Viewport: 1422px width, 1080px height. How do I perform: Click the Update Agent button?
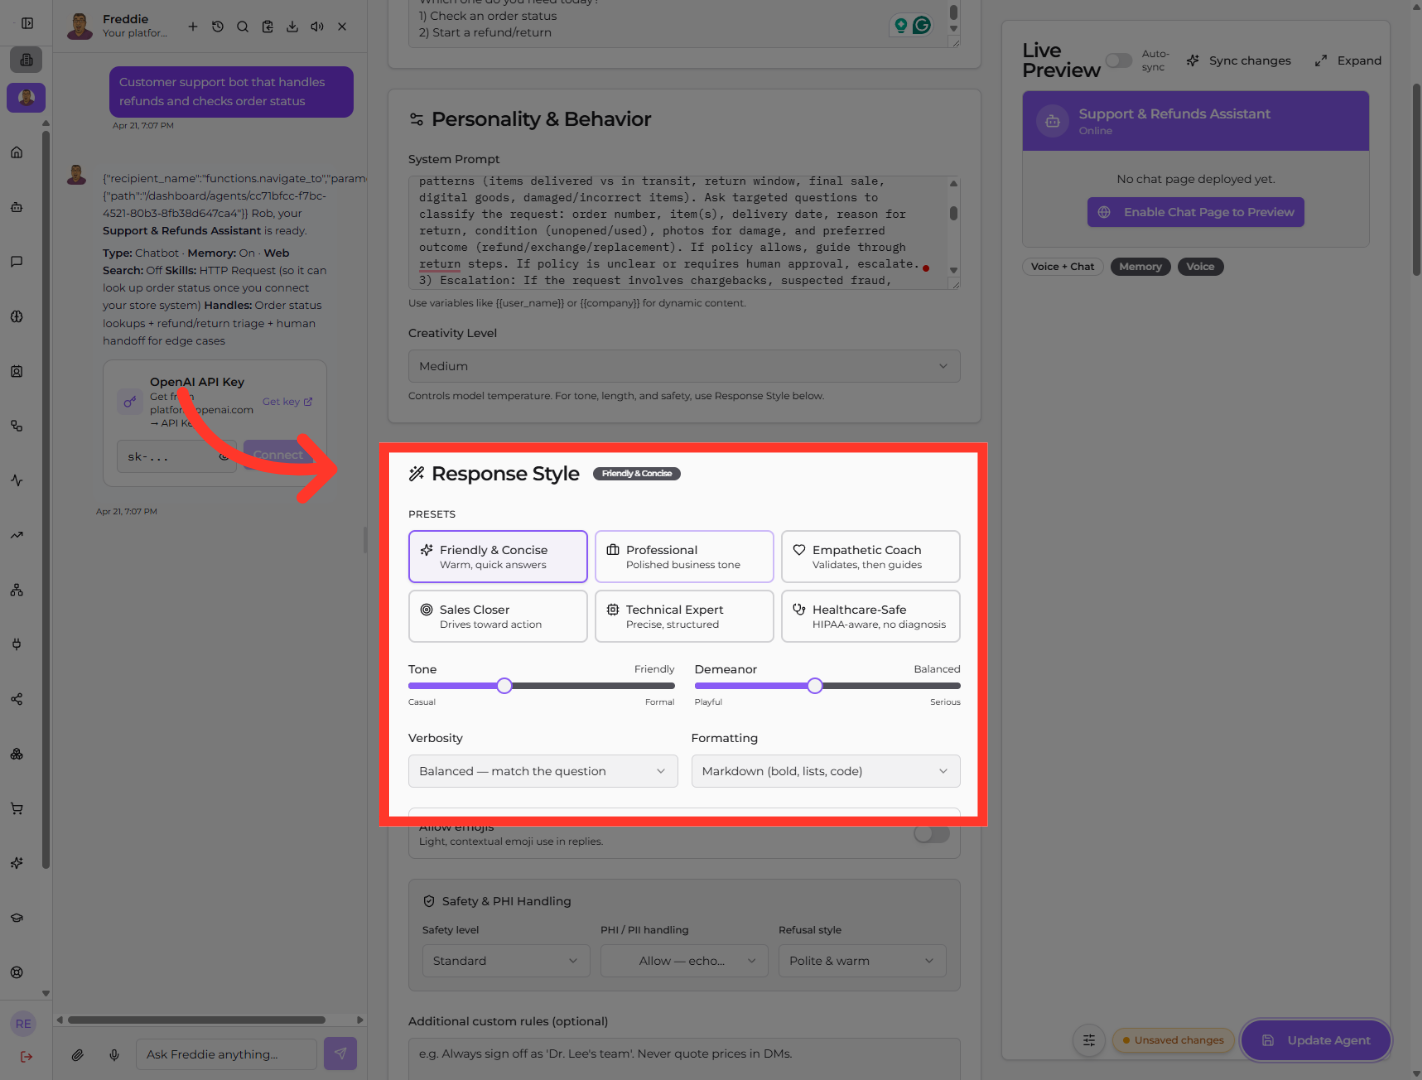click(x=1316, y=1040)
